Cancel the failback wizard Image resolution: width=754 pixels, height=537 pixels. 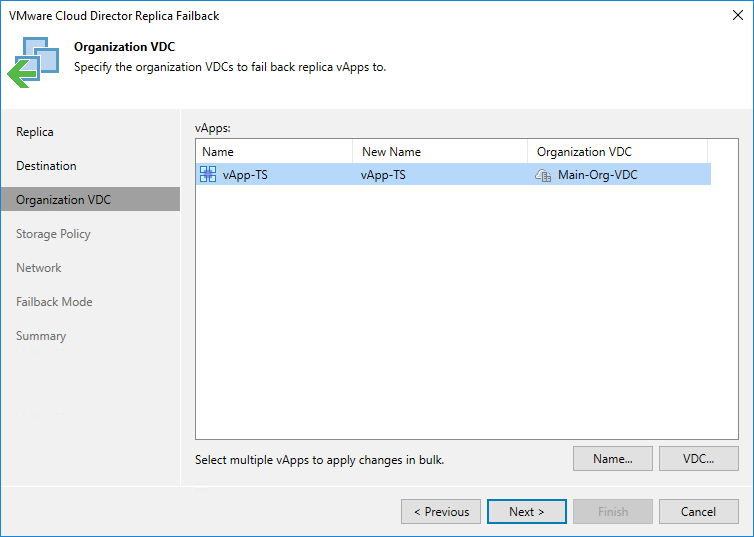[699, 512]
